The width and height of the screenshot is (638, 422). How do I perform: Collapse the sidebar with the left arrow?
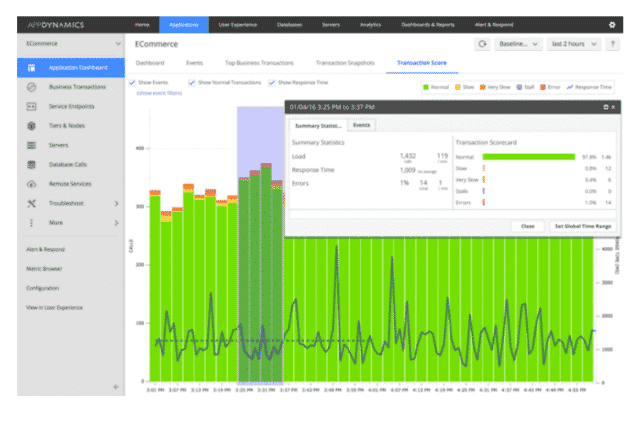coord(116,387)
